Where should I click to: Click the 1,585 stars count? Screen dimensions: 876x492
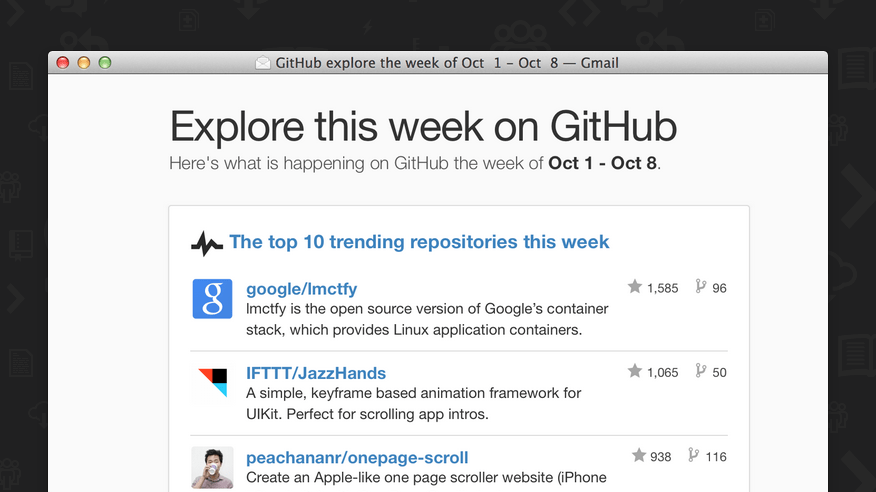(x=662, y=288)
